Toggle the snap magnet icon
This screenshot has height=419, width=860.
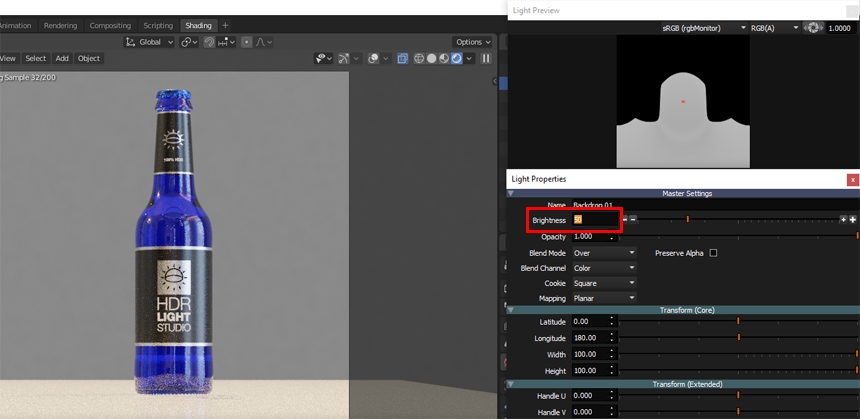point(209,42)
